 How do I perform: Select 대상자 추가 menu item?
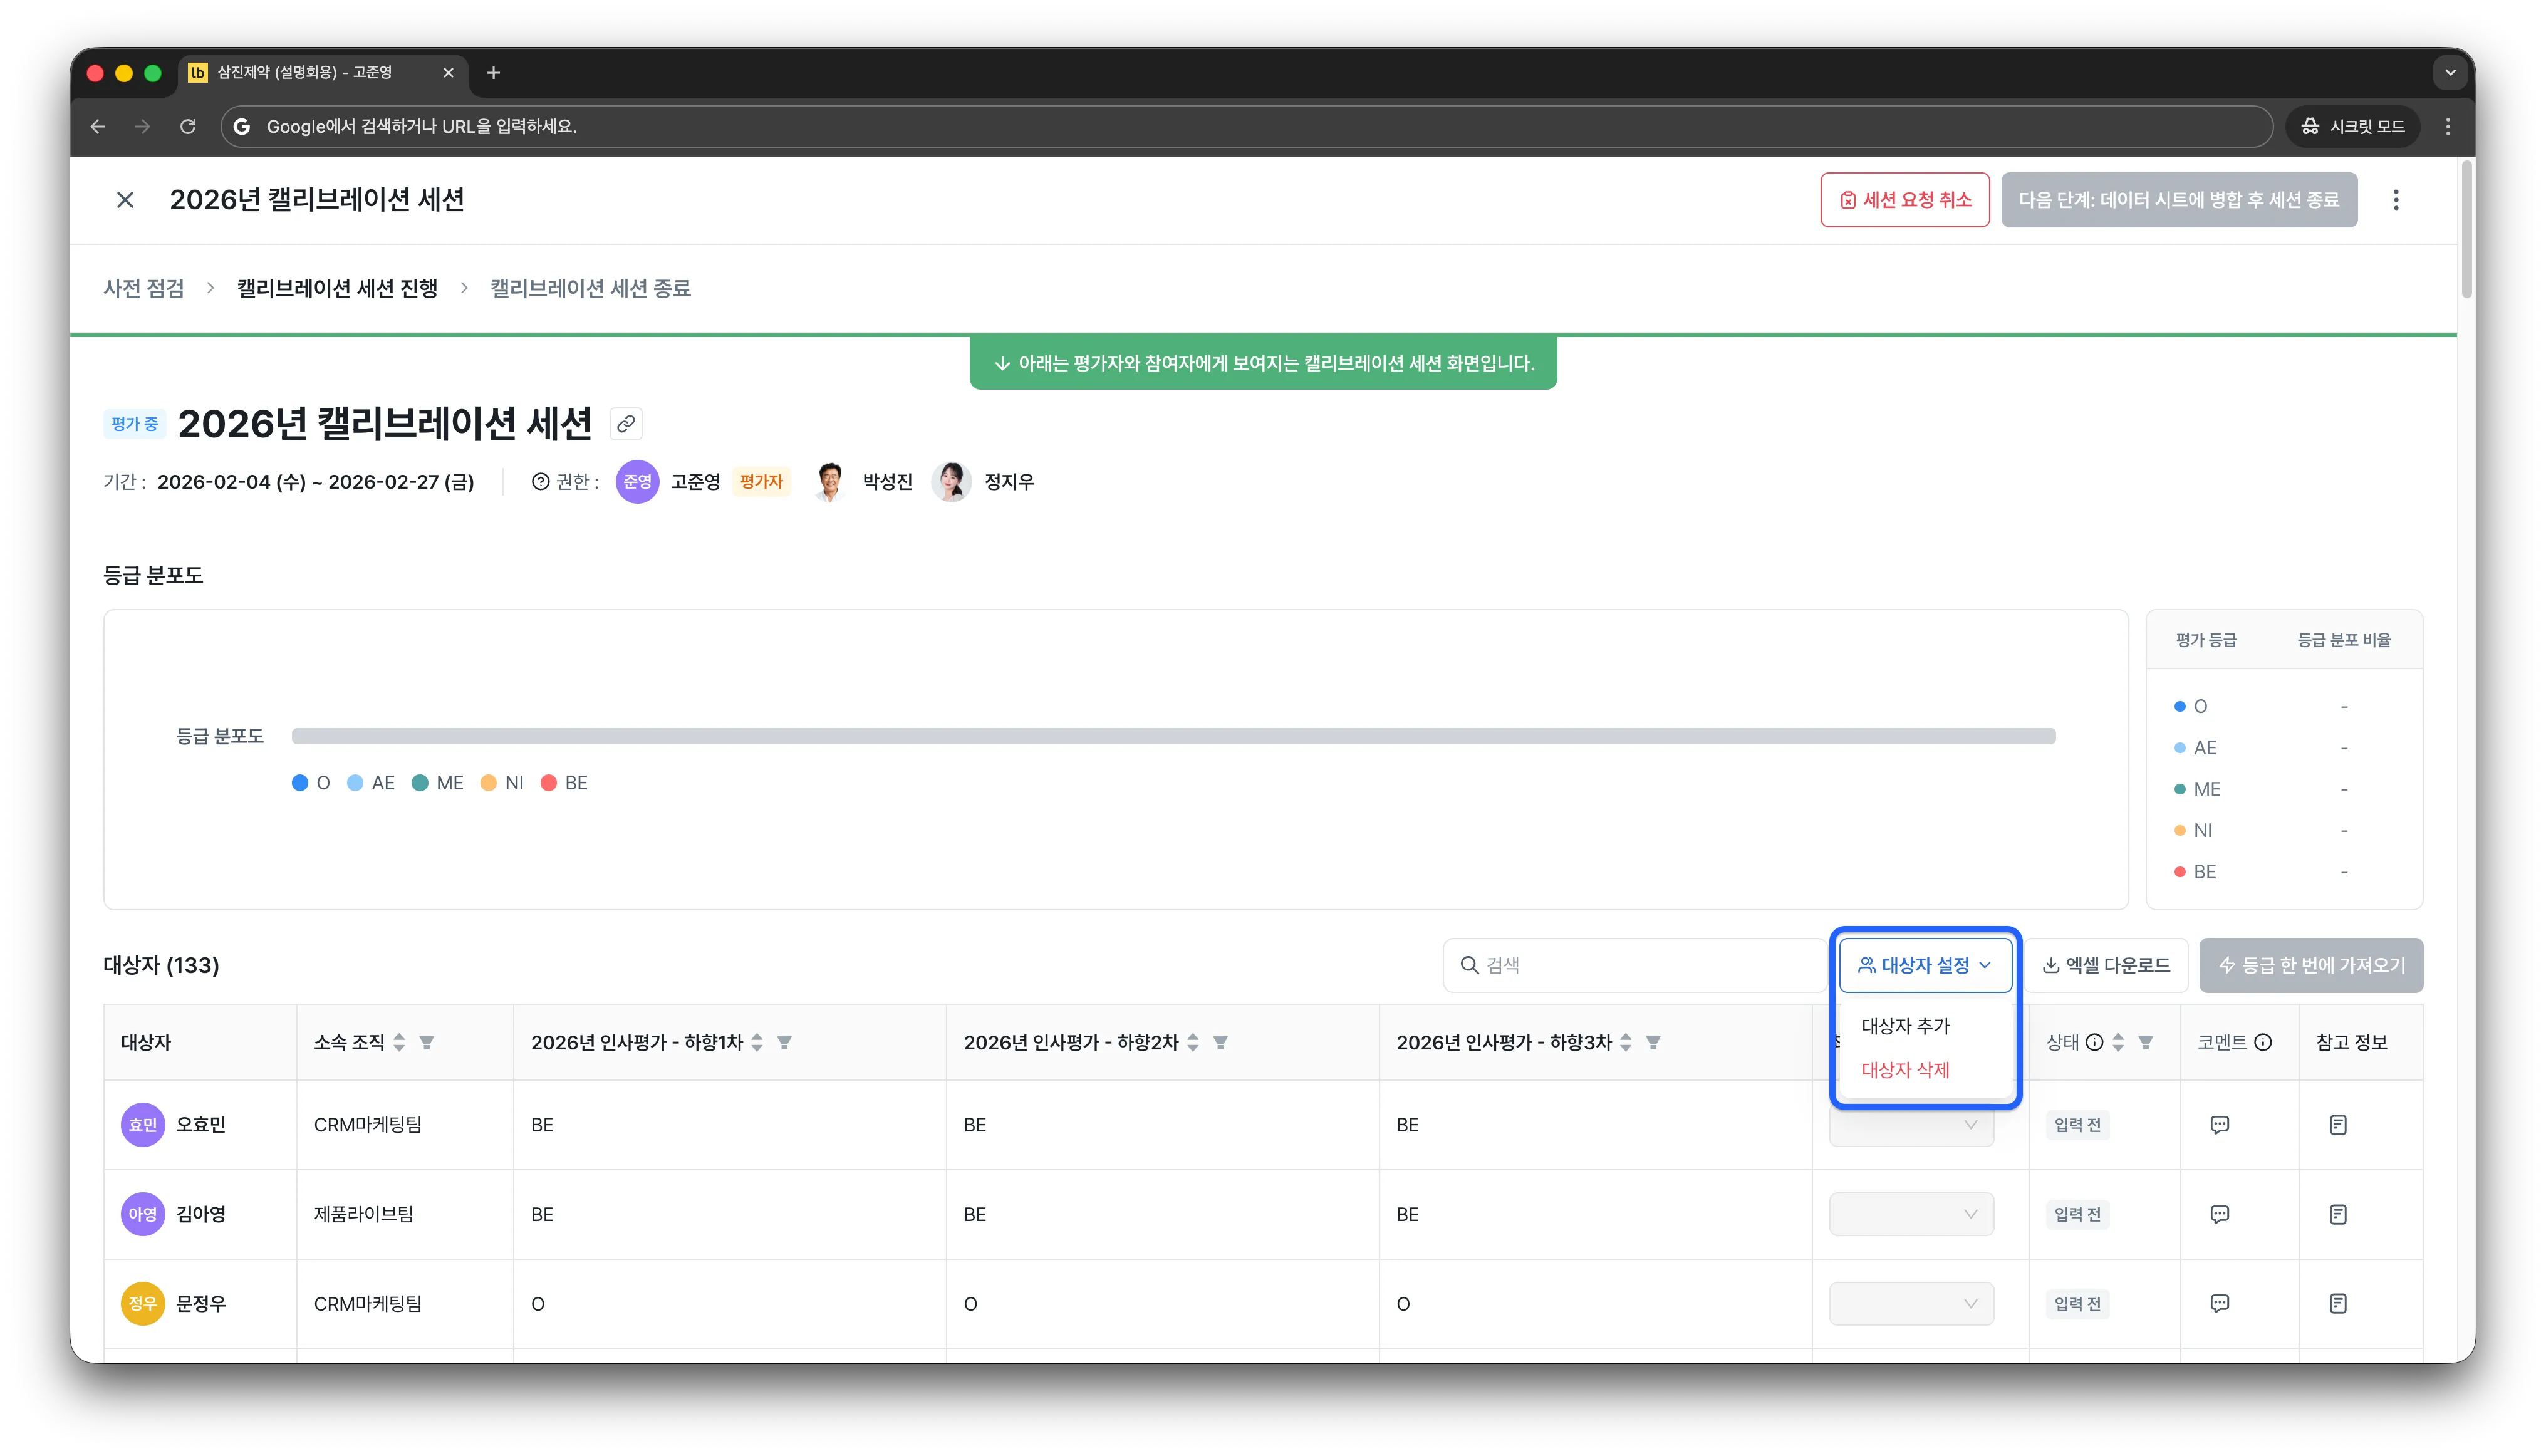1905,1026
